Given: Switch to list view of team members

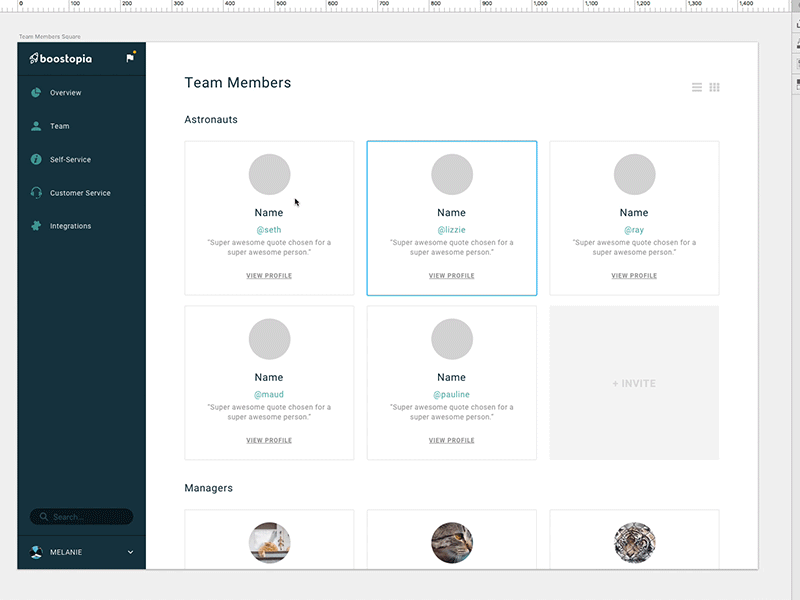Looking at the screenshot, I should coord(696,87).
